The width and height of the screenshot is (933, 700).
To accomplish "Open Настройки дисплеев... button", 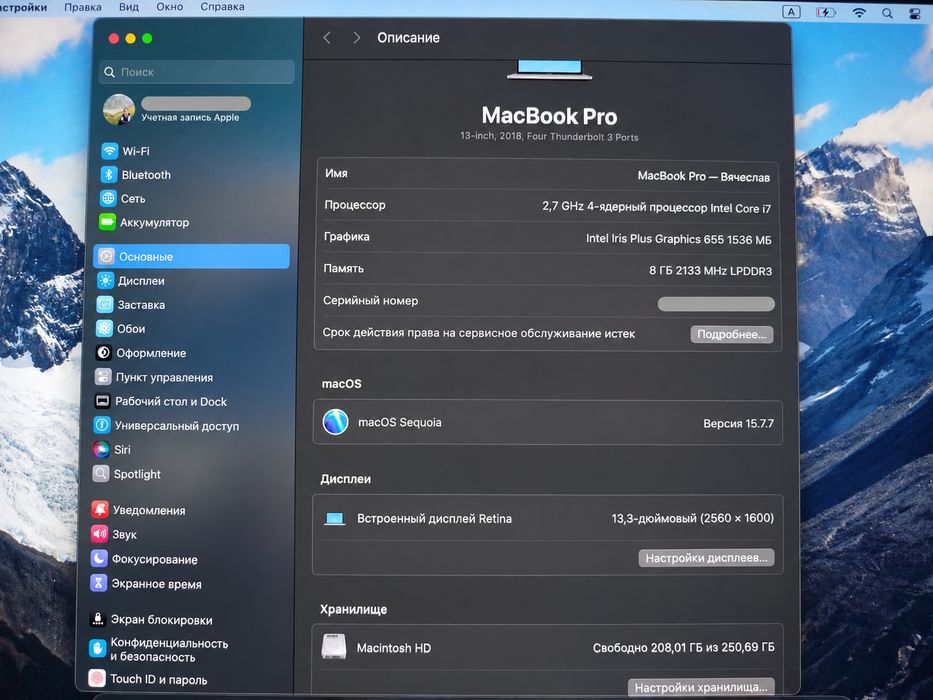I will 706,558.
